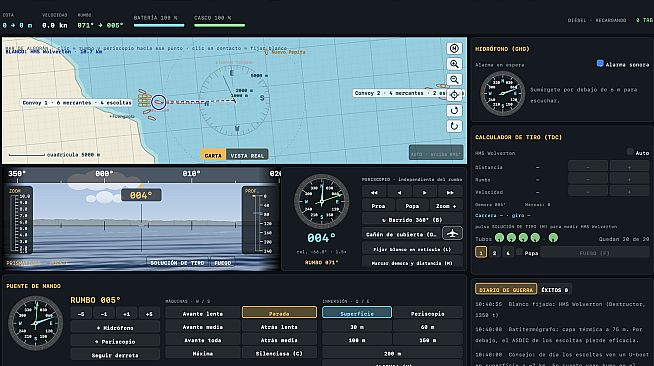654x366 pixels.
Task: Select salvo size 4
Action: 508,253
